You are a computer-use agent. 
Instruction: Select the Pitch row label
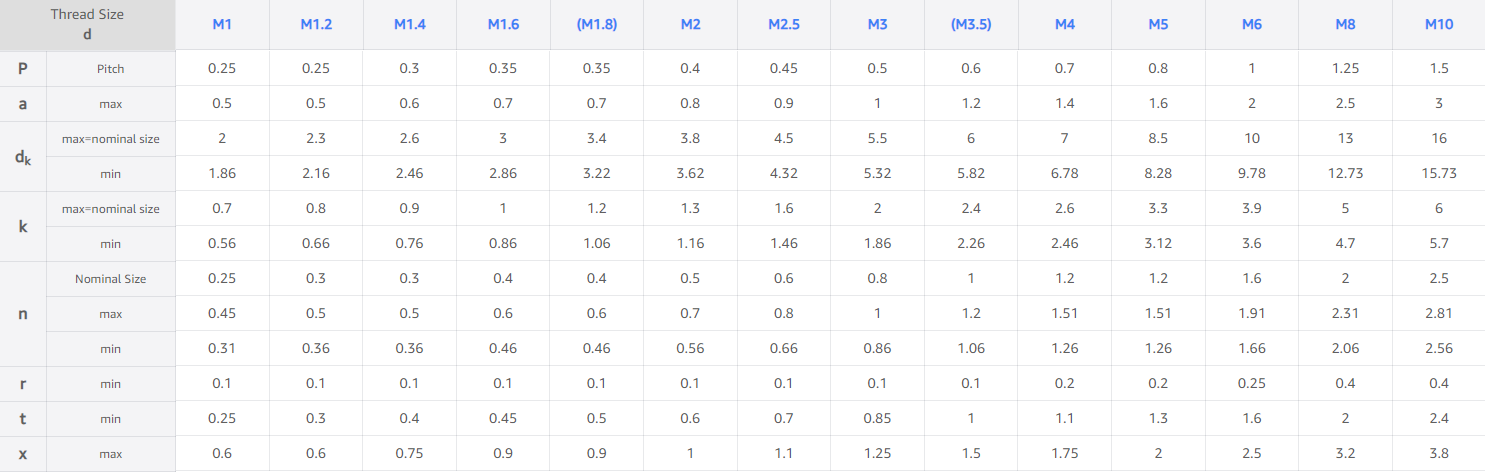pyautogui.click(x=111, y=68)
